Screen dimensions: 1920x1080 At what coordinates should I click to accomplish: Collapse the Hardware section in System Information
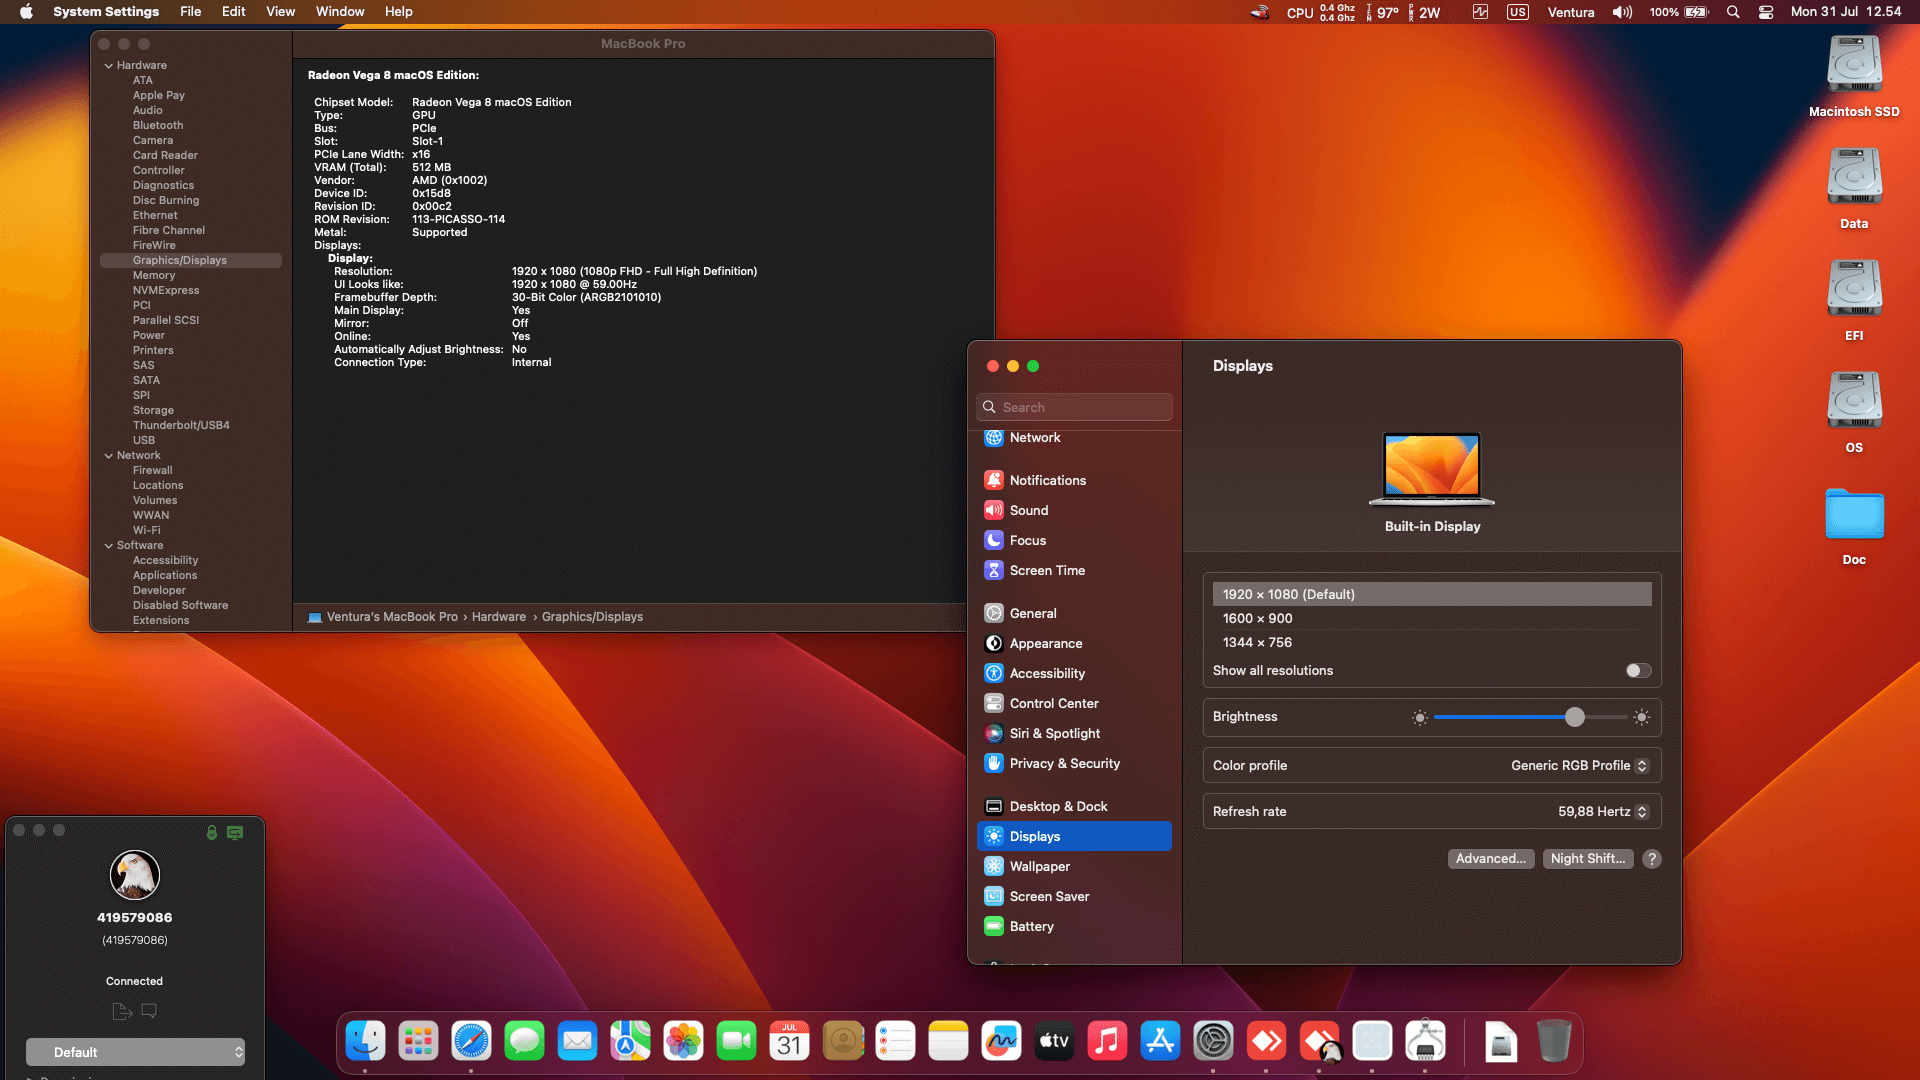pos(109,66)
